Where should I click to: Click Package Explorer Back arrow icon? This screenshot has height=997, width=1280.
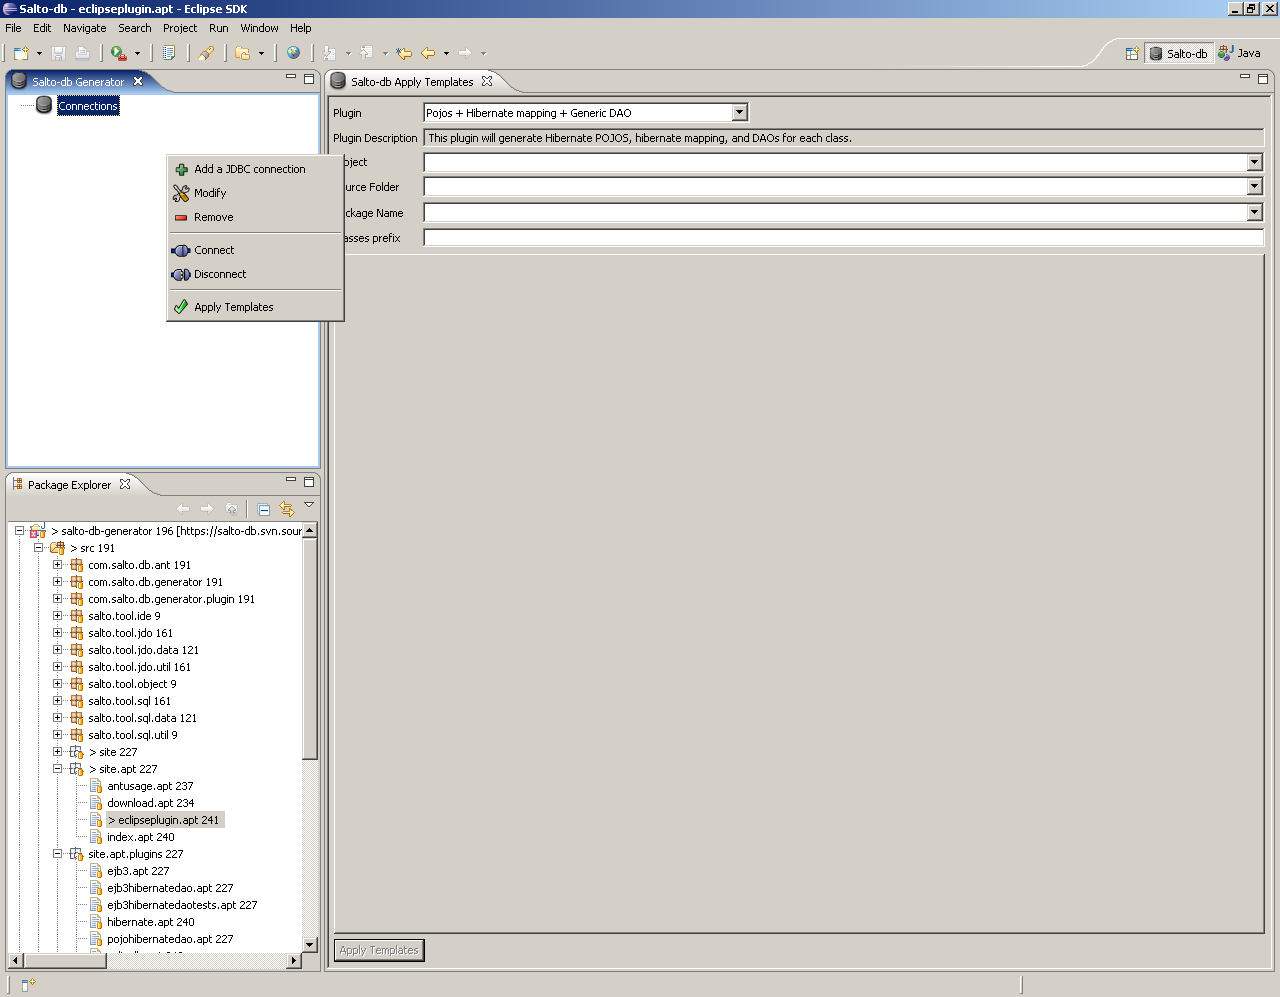point(183,509)
